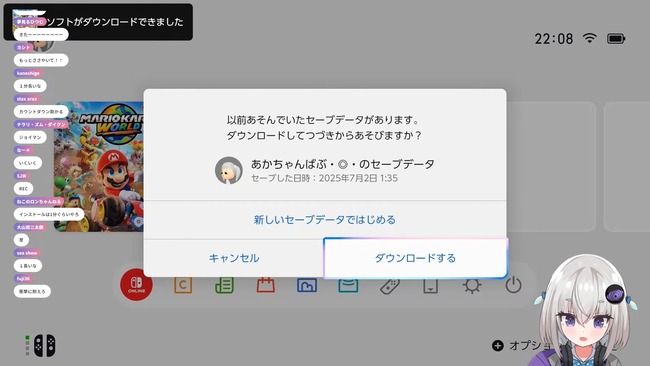
Task: Click chat username stax arax
Action: (27, 99)
